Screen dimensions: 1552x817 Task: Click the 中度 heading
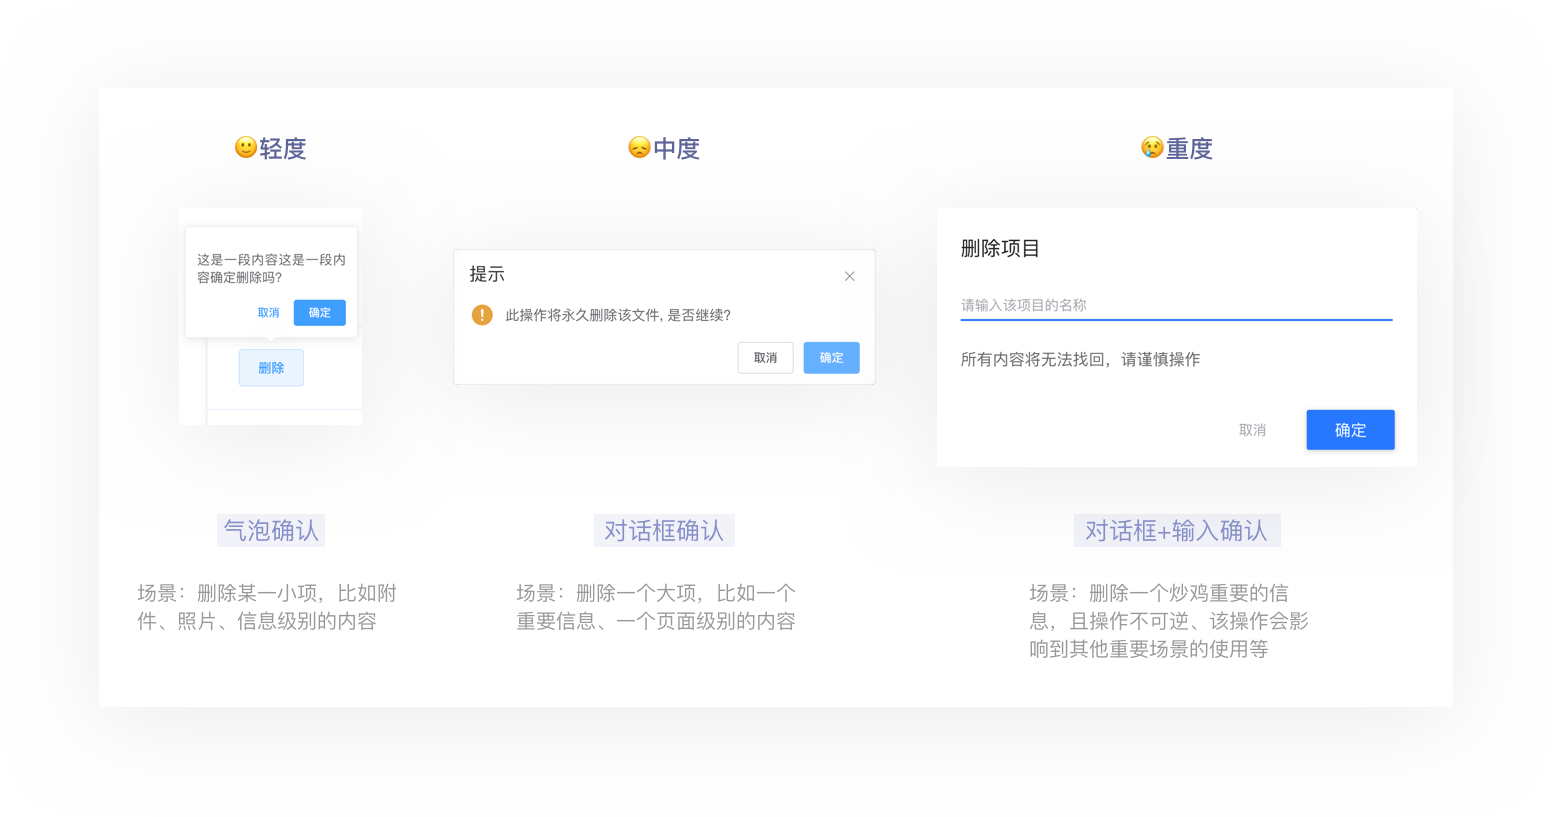pos(676,148)
